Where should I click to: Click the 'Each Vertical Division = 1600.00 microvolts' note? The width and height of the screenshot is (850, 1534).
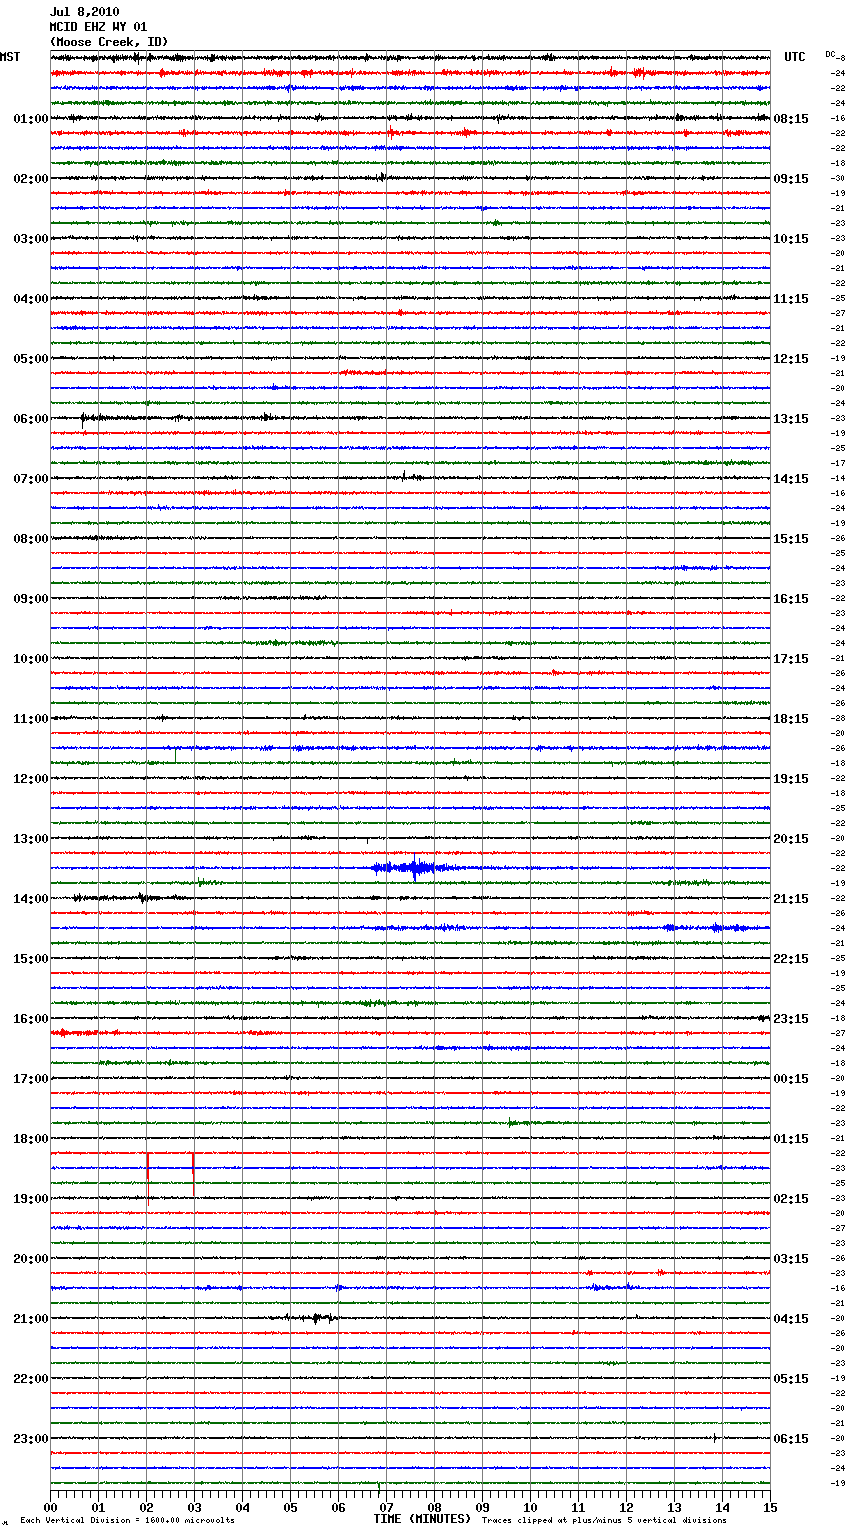[127, 1521]
